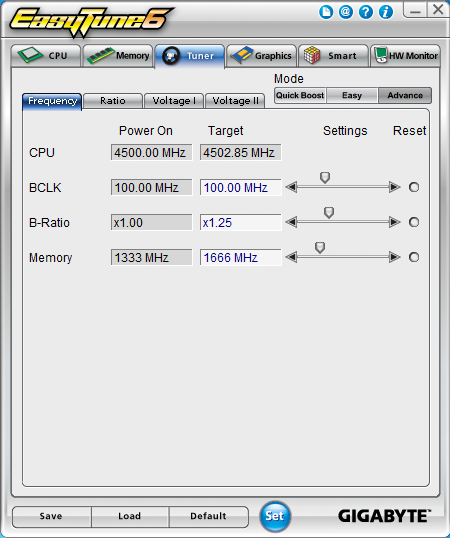Select the BCLK reset radio button
The image size is (450, 538).
(414, 187)
